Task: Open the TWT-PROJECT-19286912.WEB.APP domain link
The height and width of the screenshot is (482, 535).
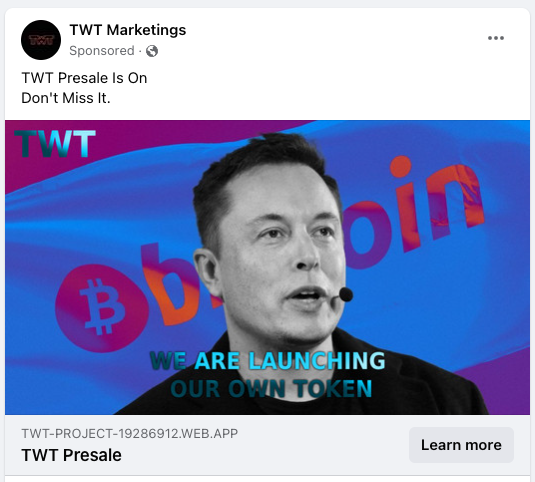Action: click(130, 434)
